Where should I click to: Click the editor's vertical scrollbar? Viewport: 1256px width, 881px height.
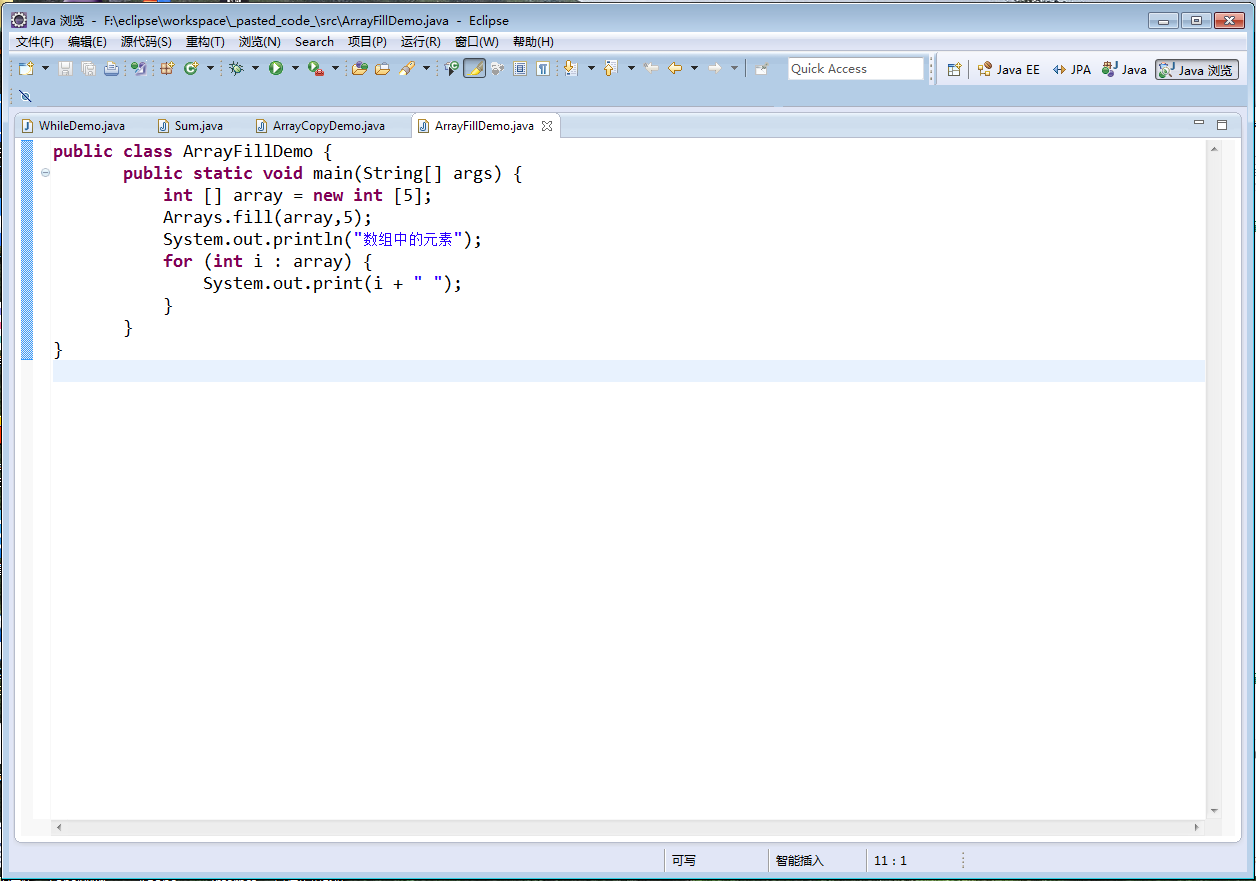tap(1214, 480)
